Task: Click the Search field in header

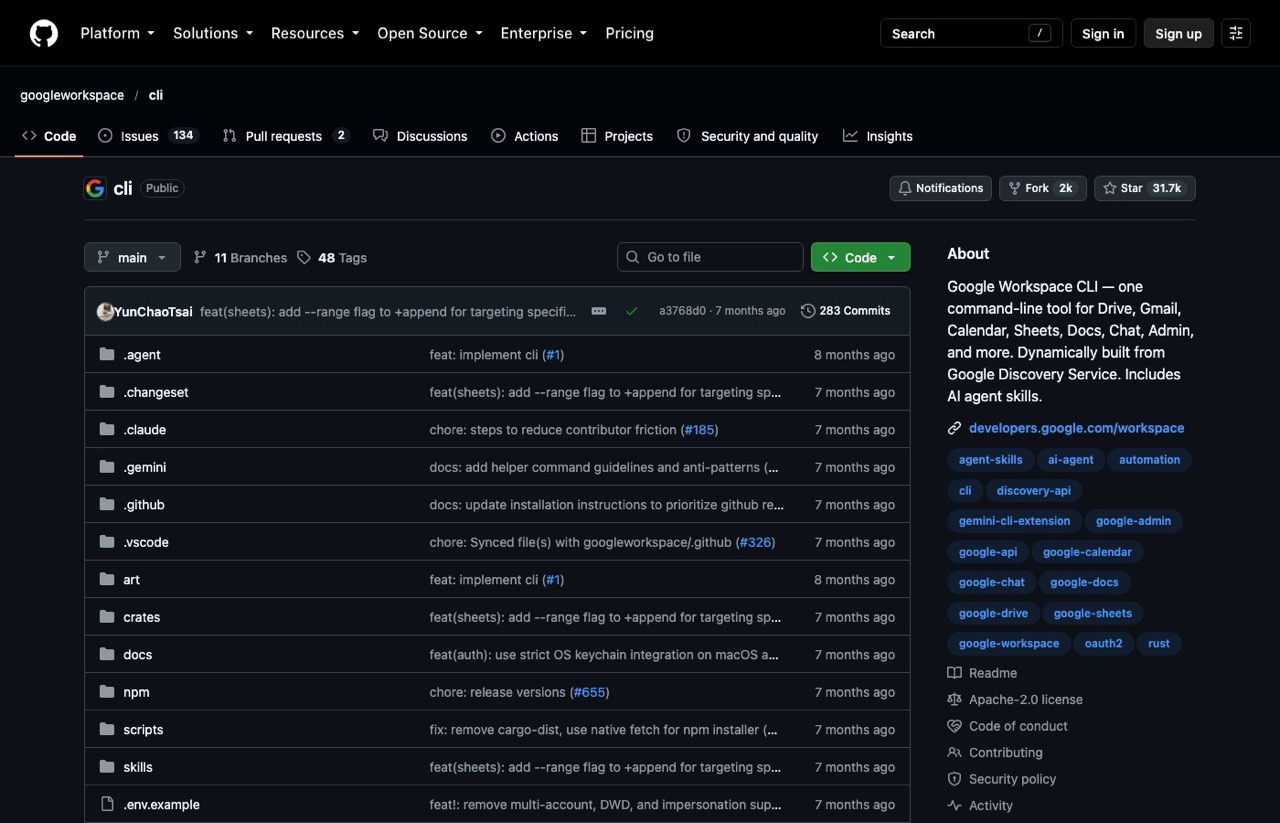Action: tap(971, 33)
